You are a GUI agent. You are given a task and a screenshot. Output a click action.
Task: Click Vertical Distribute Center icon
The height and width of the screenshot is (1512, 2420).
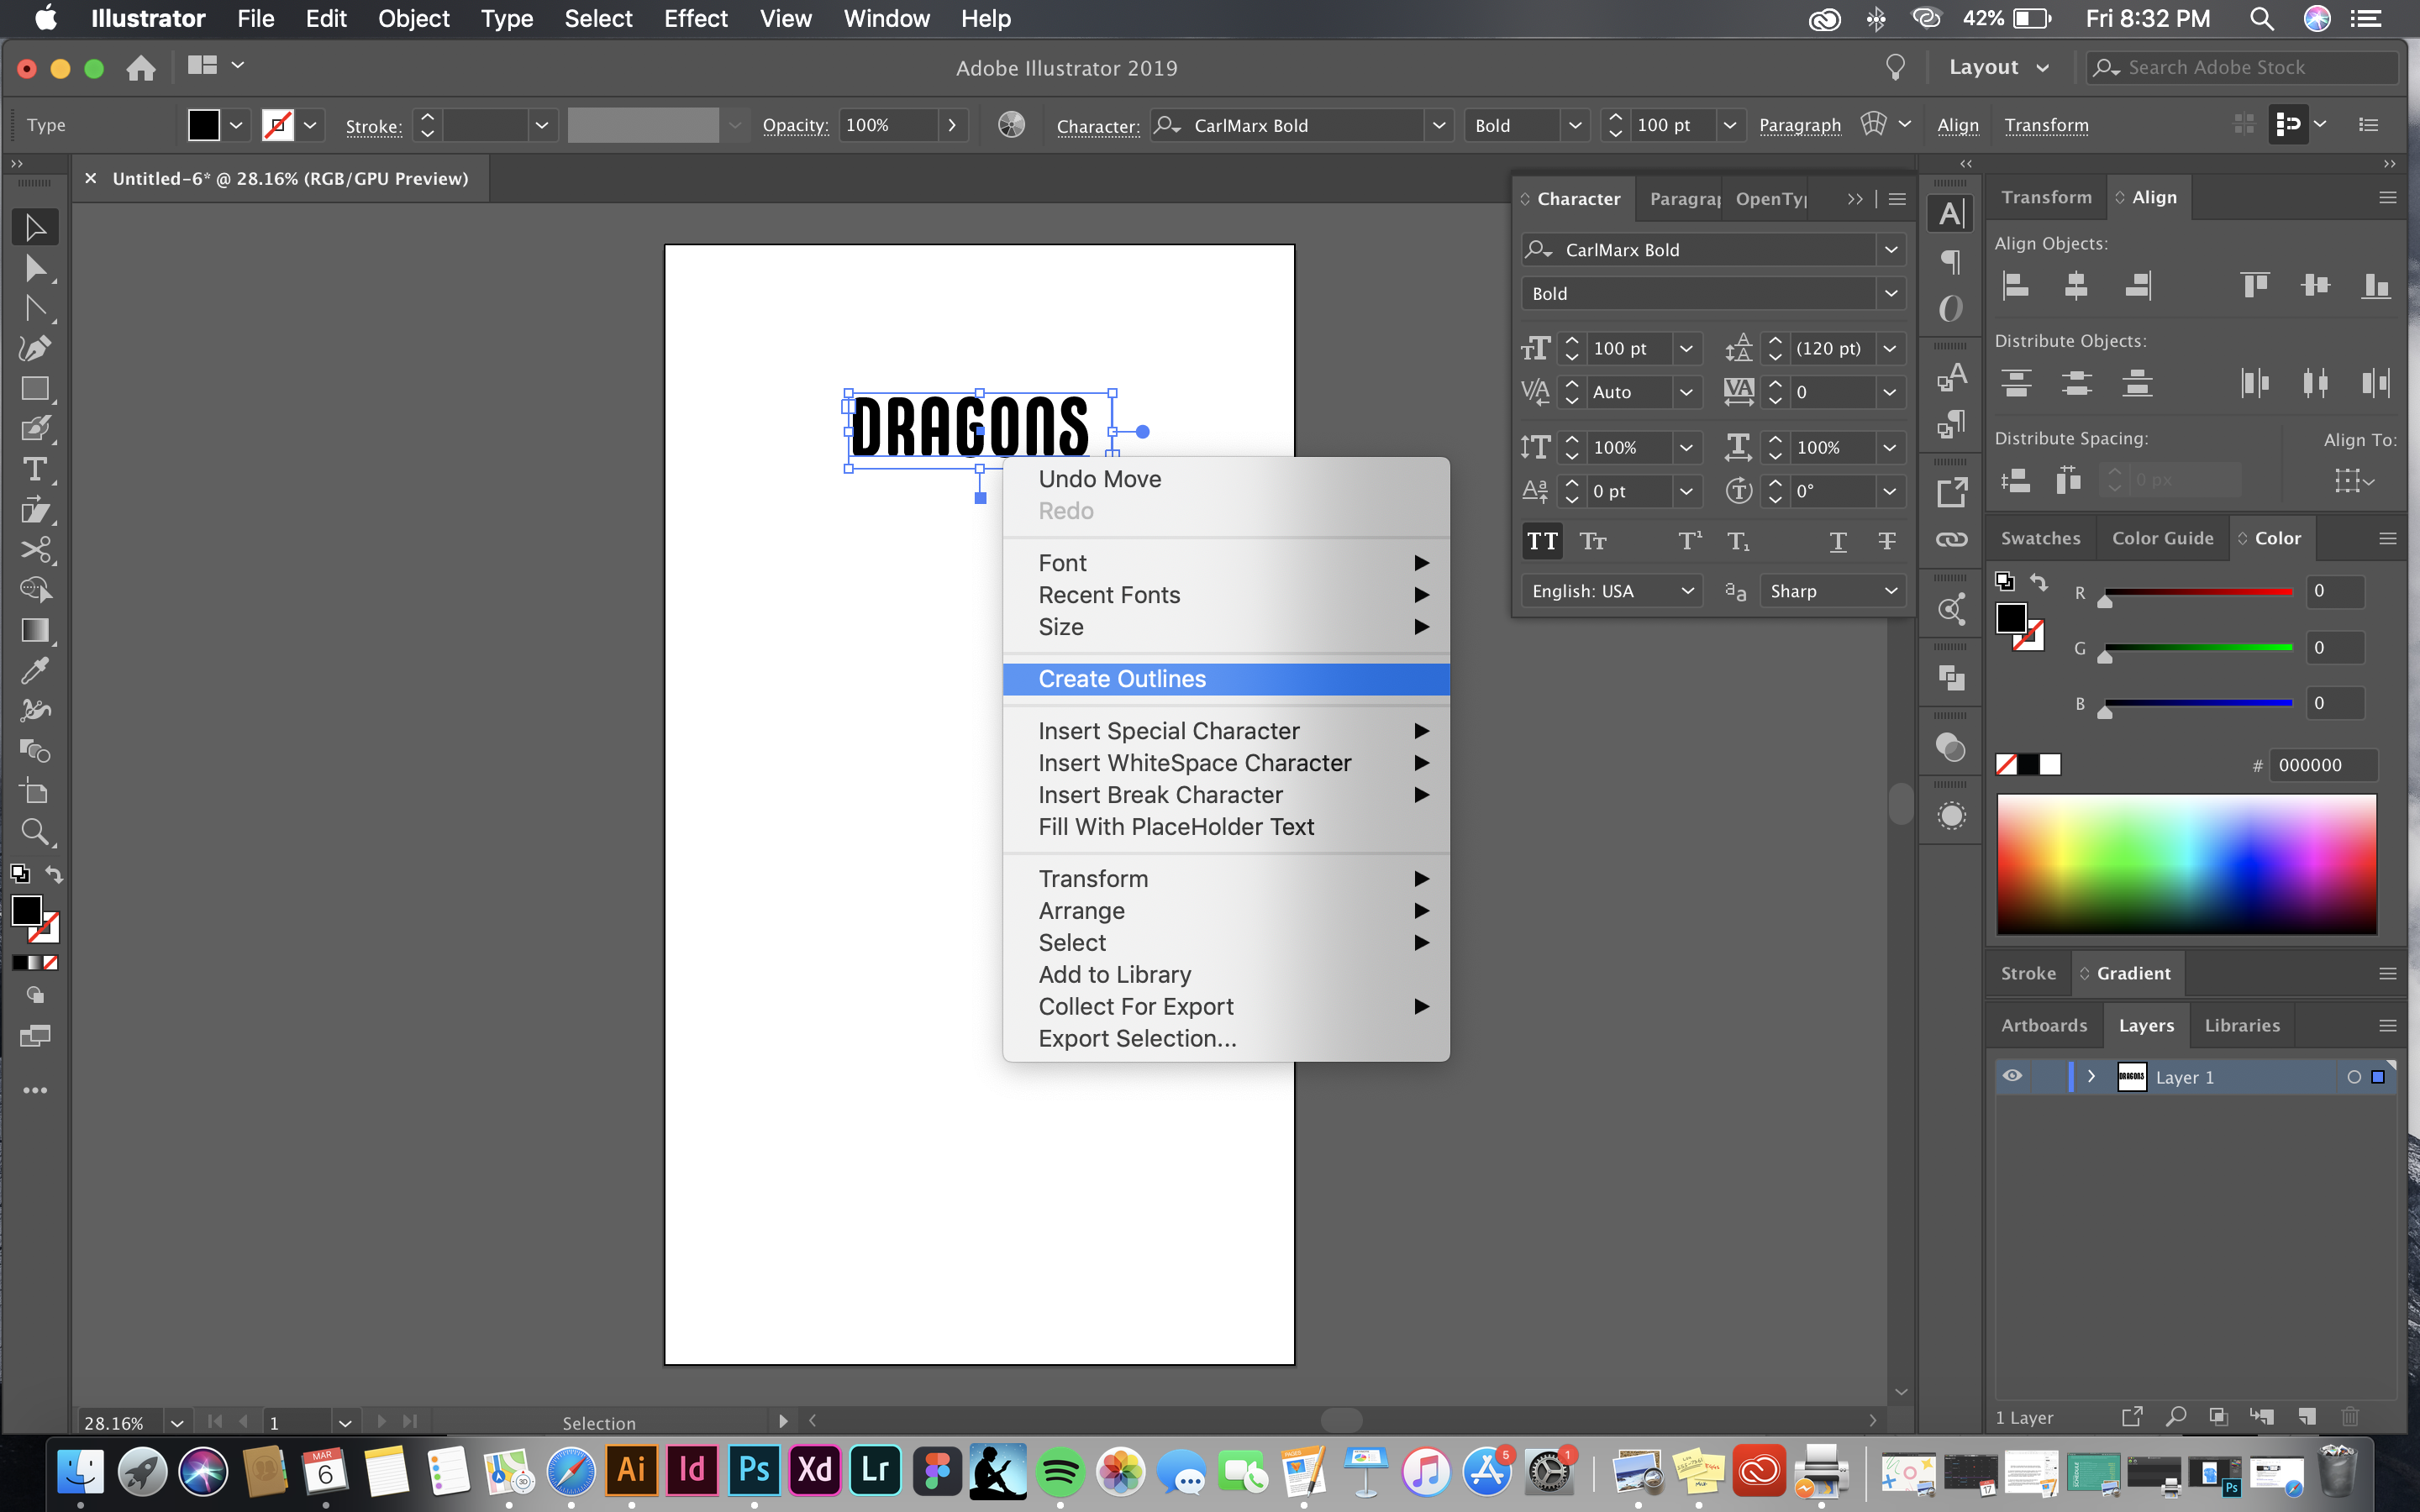pos(2076,382)
